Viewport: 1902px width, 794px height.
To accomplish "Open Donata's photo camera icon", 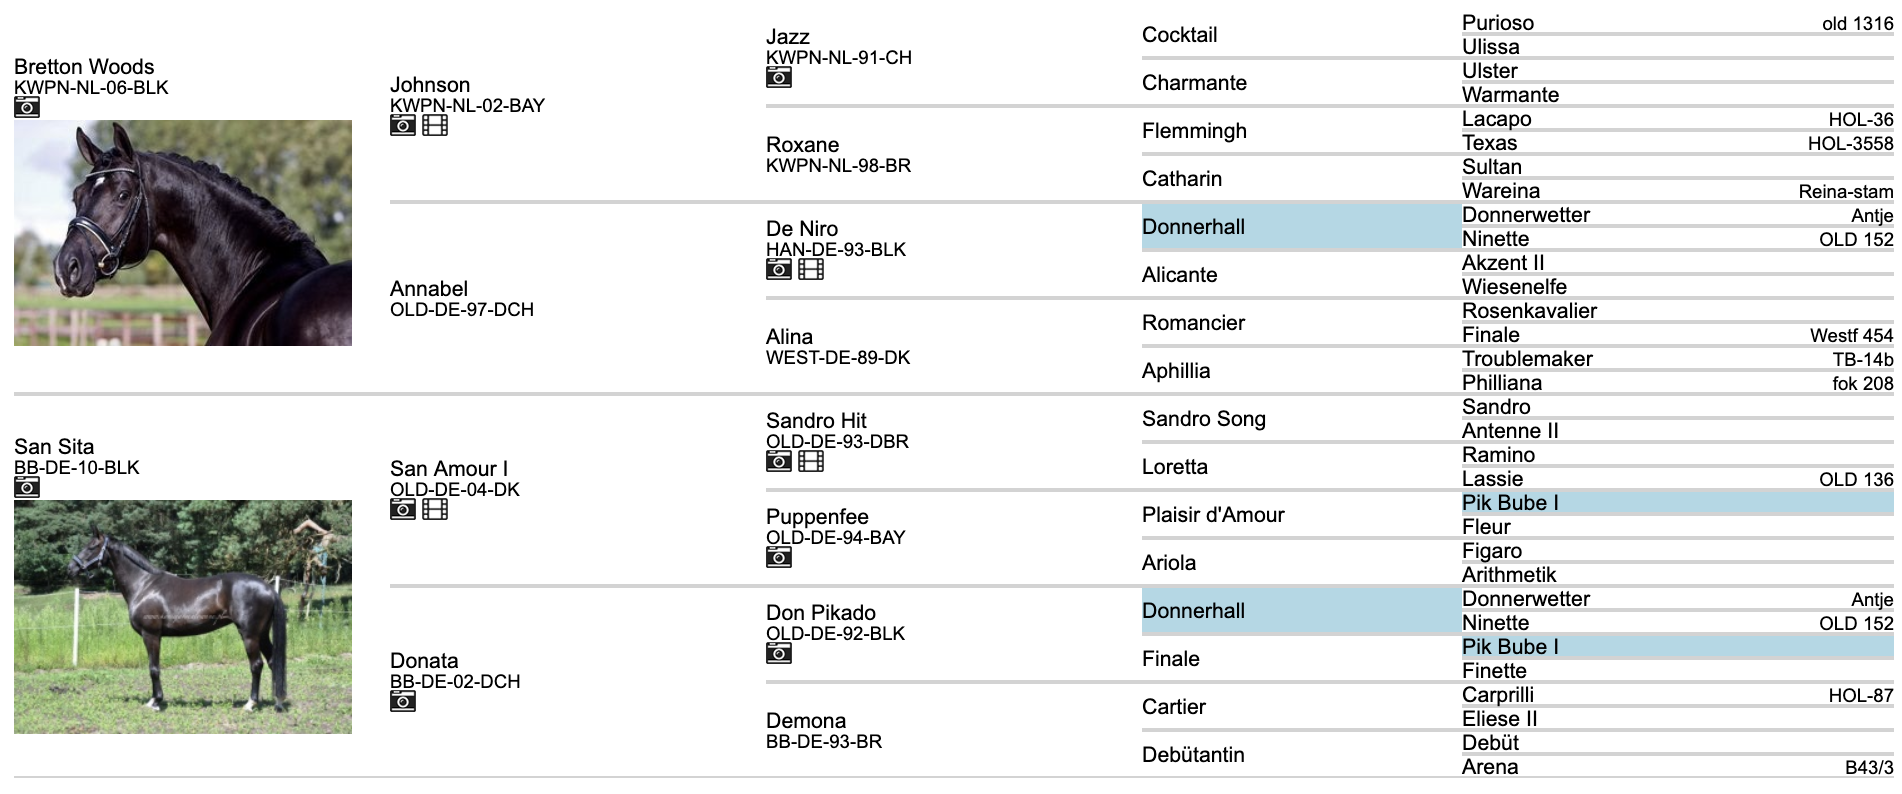I will click(x=402, y=701).
